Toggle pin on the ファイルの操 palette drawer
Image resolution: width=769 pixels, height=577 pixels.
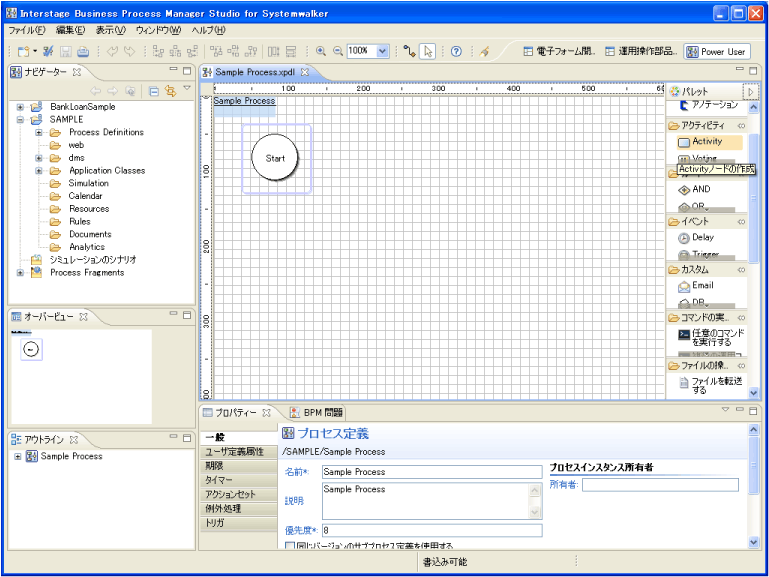(741, 366)
